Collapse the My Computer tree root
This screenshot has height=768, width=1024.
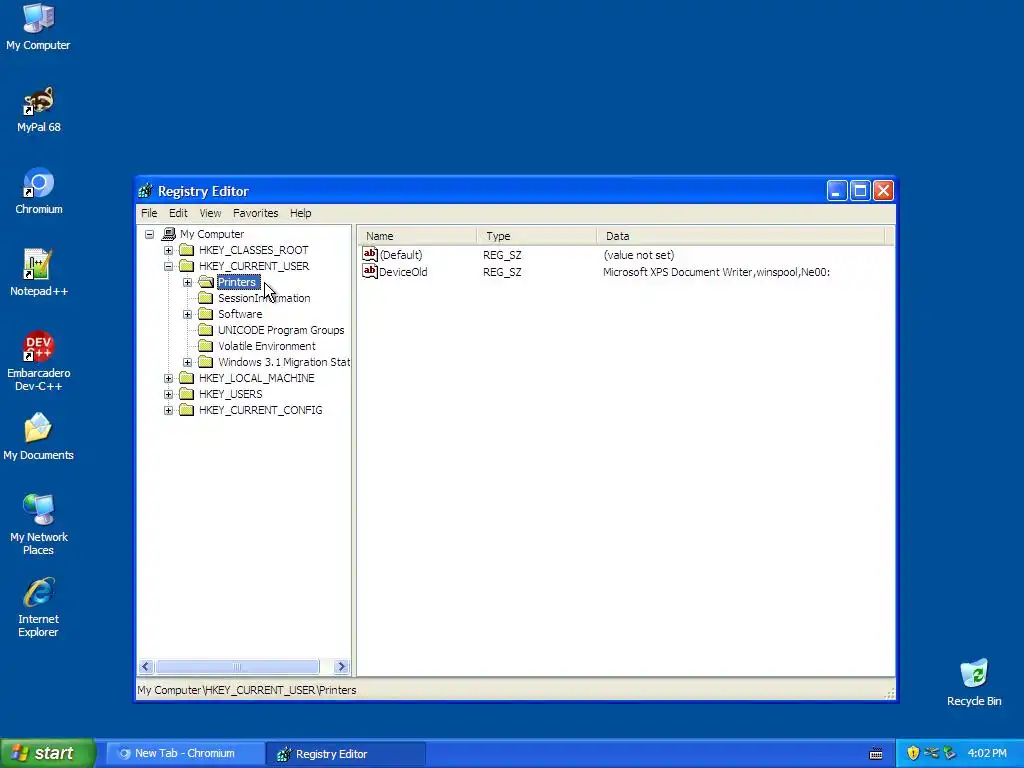(150, 234)
